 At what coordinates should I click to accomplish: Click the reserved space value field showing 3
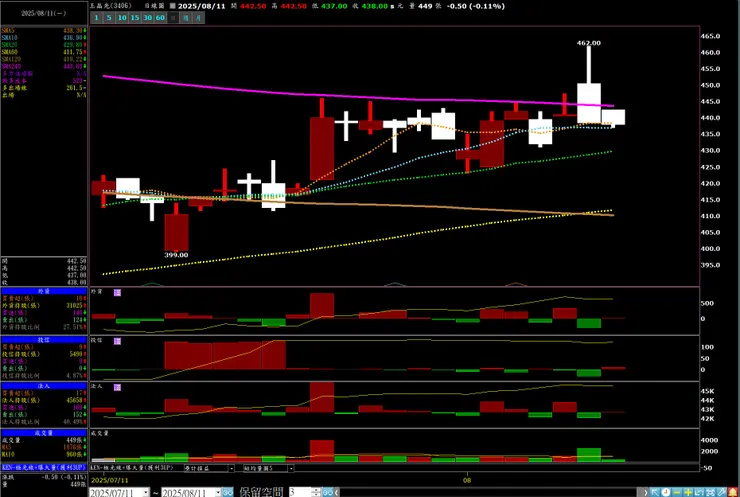tap(300, 492)
